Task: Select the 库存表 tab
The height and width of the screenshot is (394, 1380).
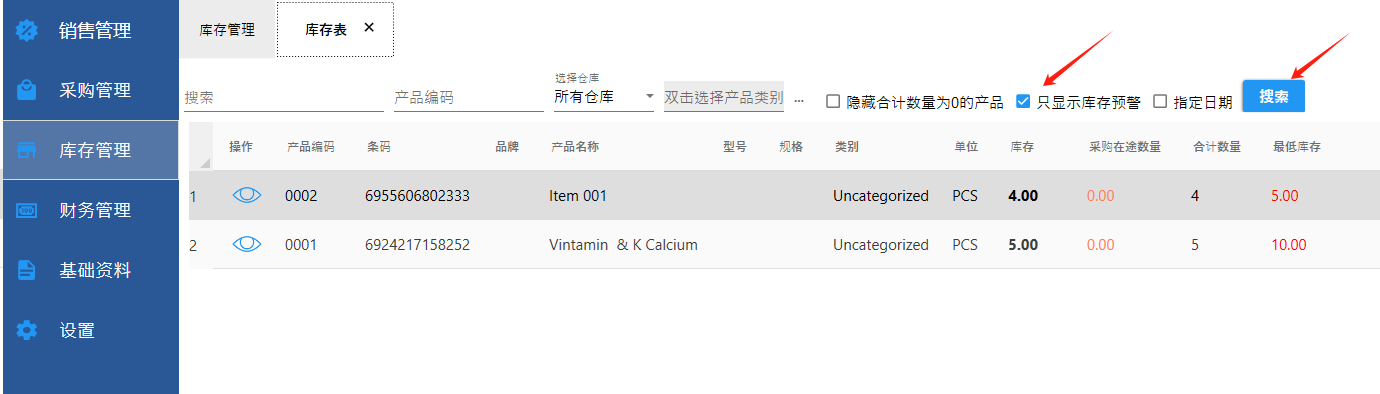Action: tap(326, 30)
